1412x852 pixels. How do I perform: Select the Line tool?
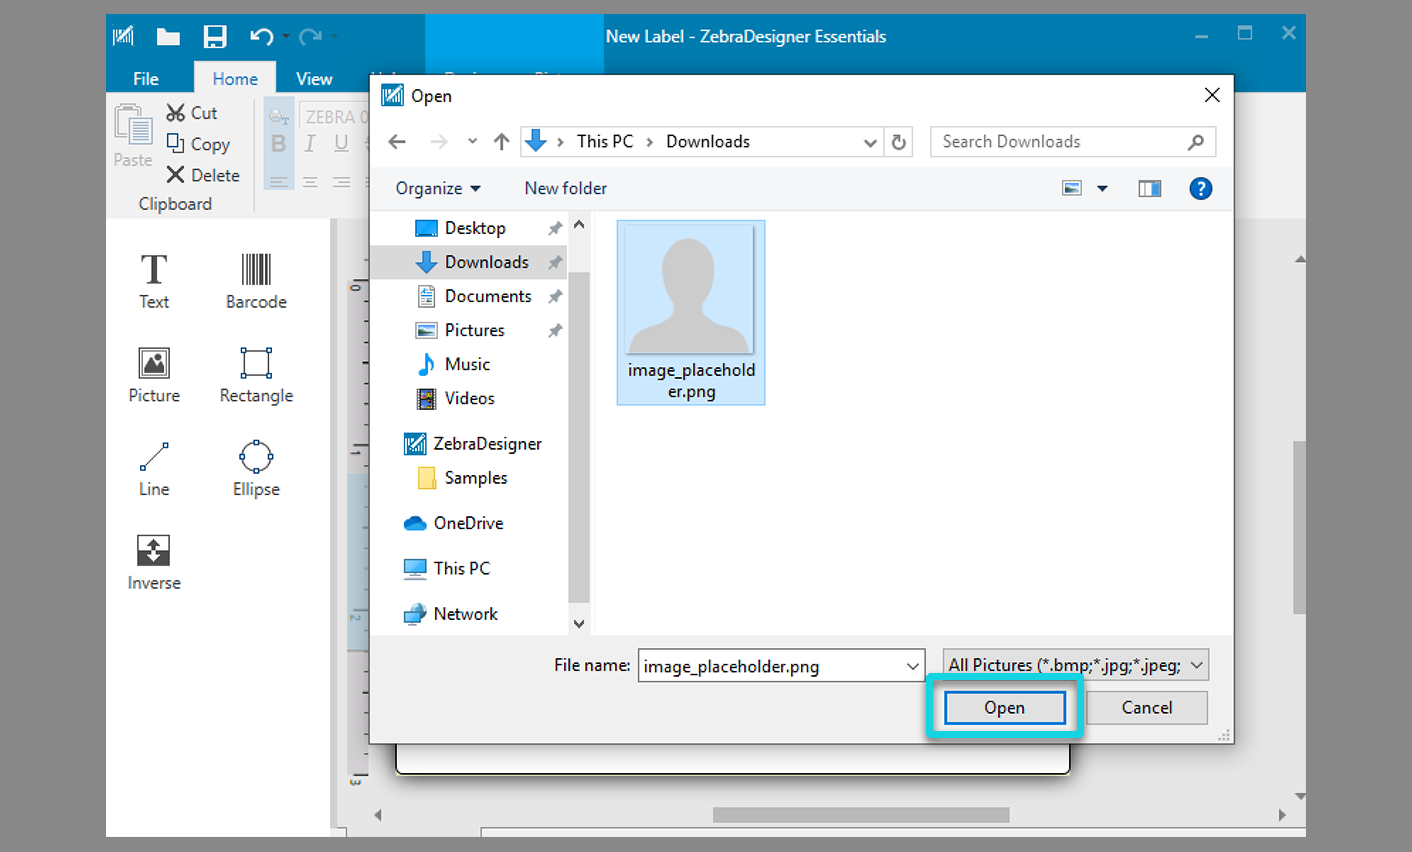[153, 468]
